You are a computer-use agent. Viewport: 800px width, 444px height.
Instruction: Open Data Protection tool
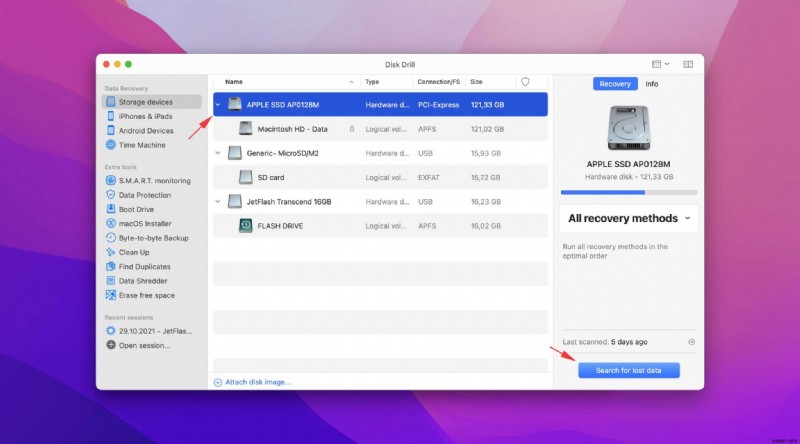[x=144, y=195]
